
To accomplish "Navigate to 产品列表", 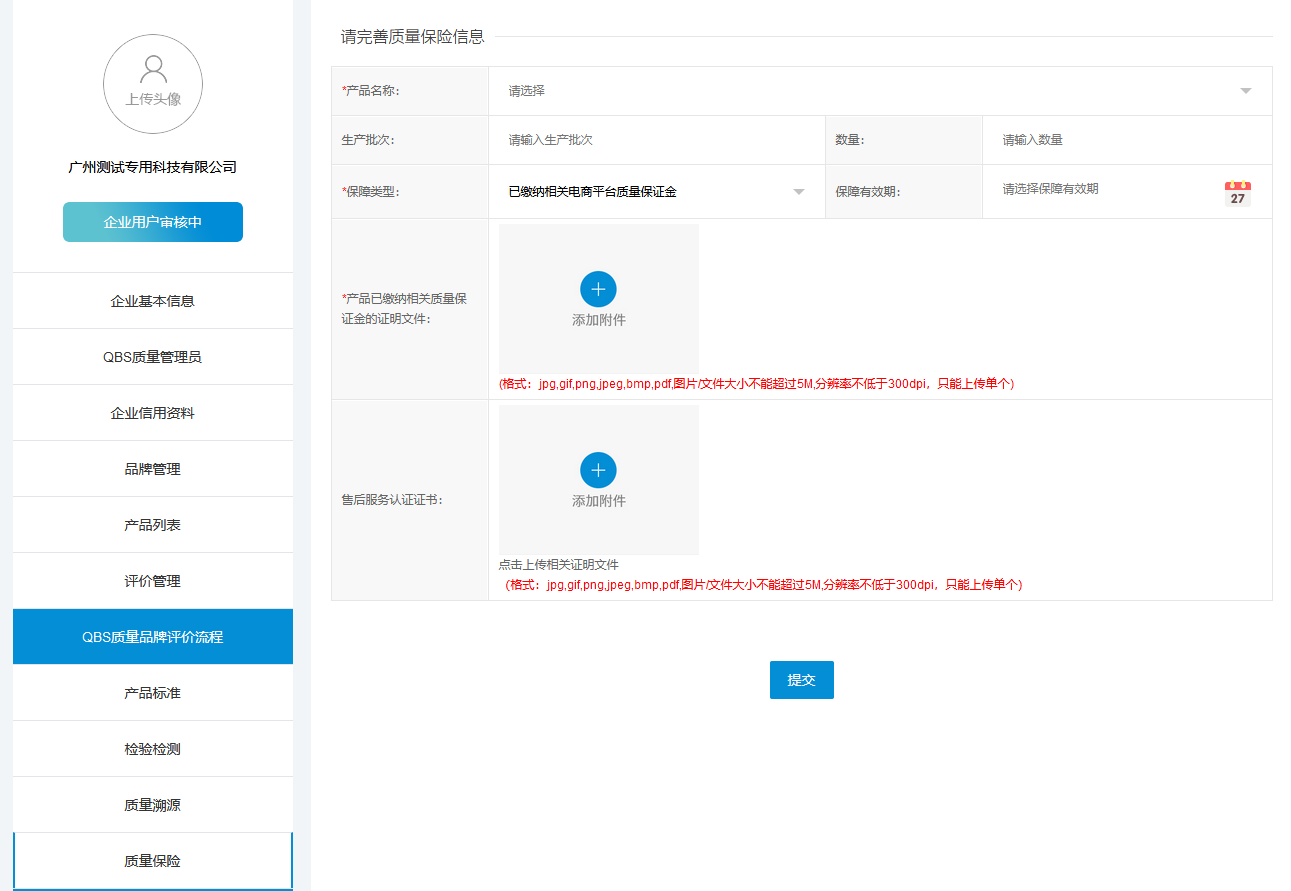I will coord(153,525).
